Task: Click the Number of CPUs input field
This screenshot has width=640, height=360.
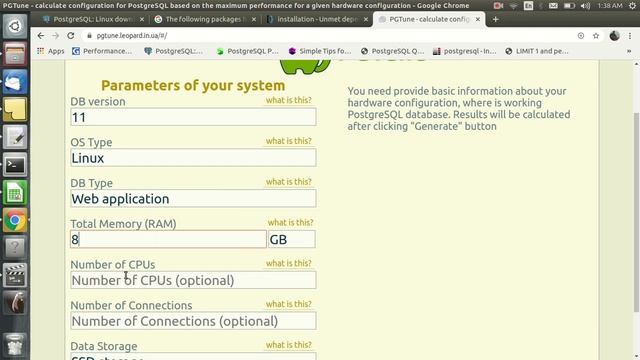Action: pos(193,280)
